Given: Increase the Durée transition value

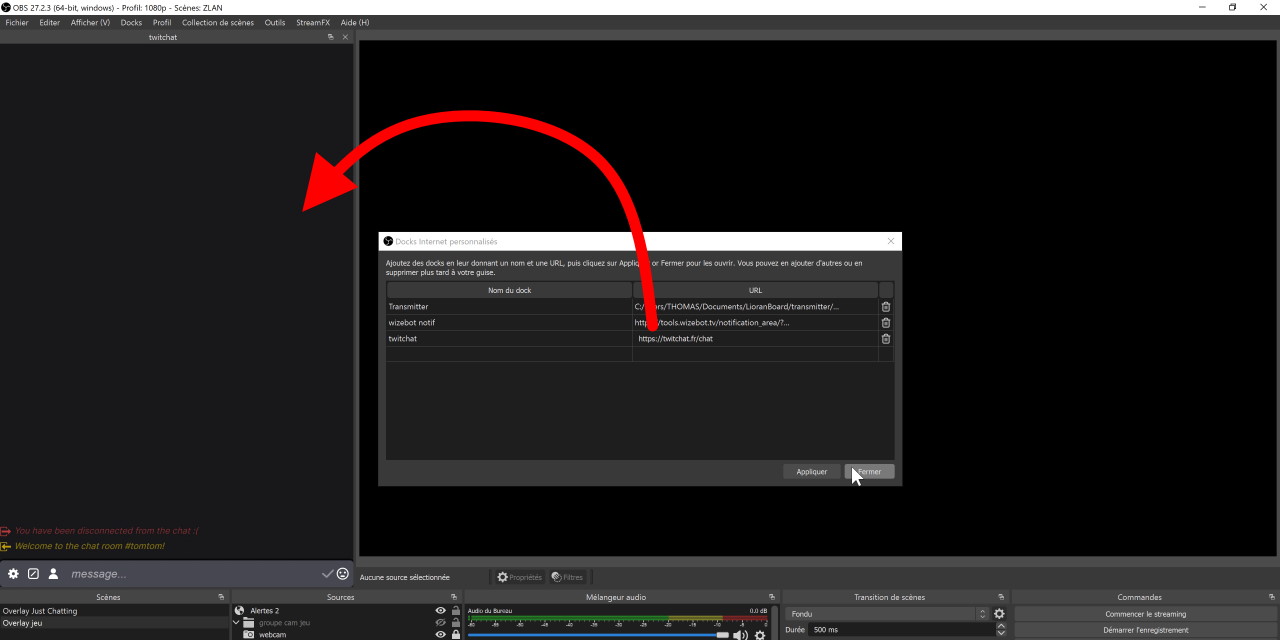Looking at the screenshot, I should pyautogui.click(x=1001, y=627).
